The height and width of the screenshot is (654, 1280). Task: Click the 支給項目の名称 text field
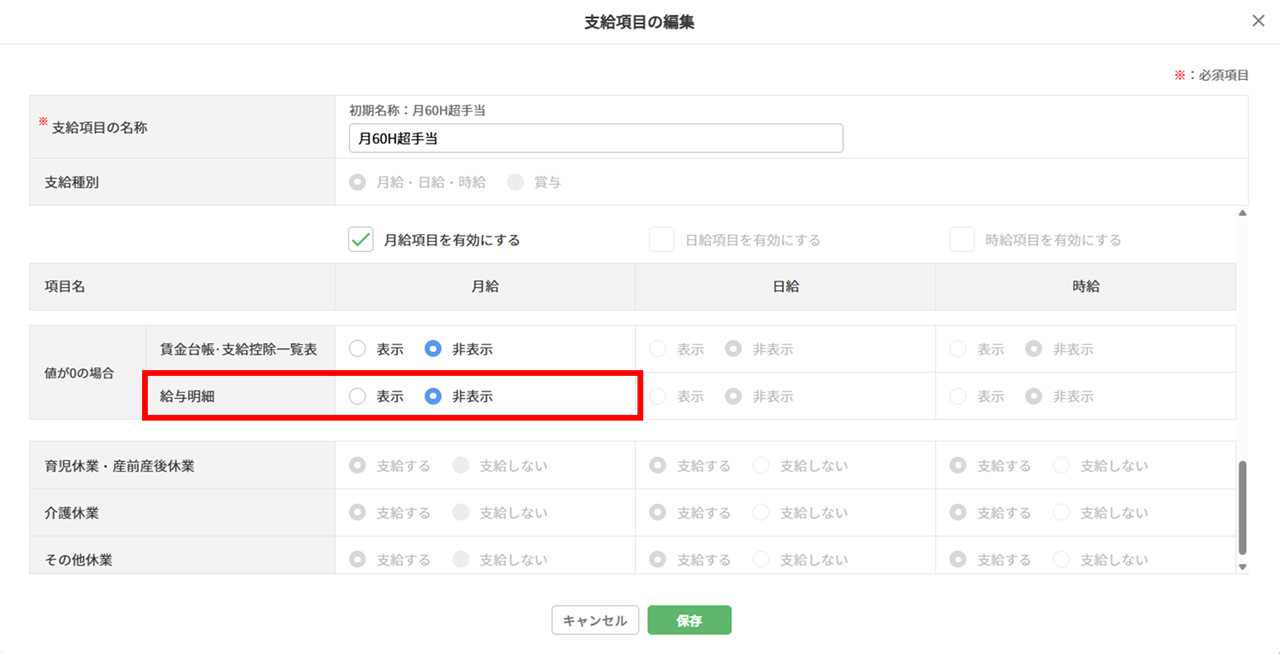pyautogui.click(x=595, y=139)
